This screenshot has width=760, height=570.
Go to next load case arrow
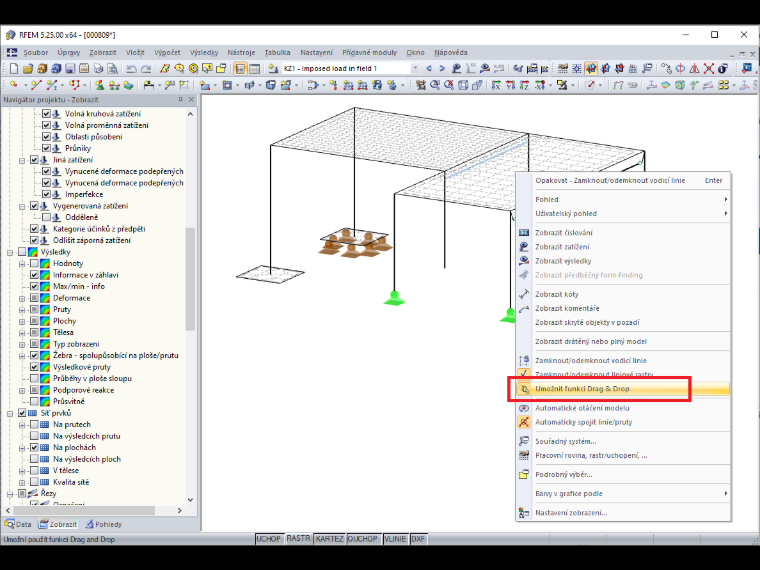tap(442, 69)
